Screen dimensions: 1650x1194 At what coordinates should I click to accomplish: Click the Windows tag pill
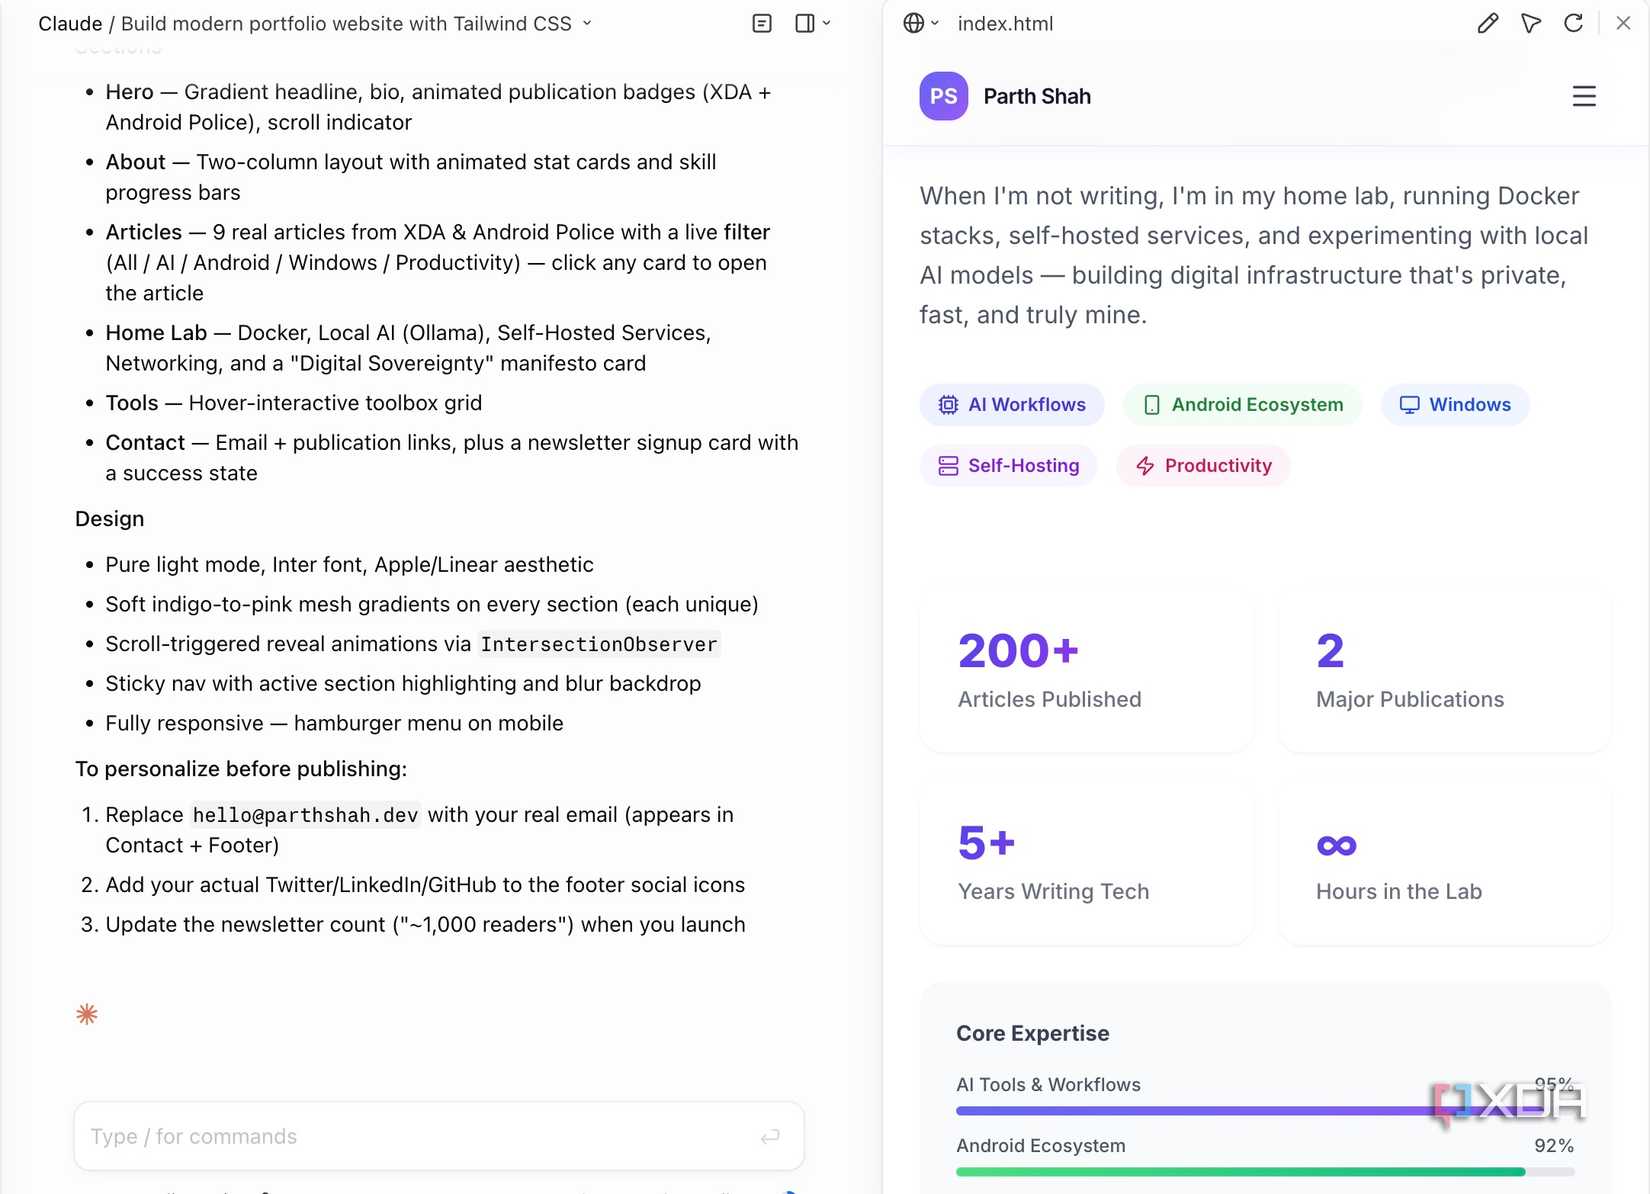tap(1455, 405)
